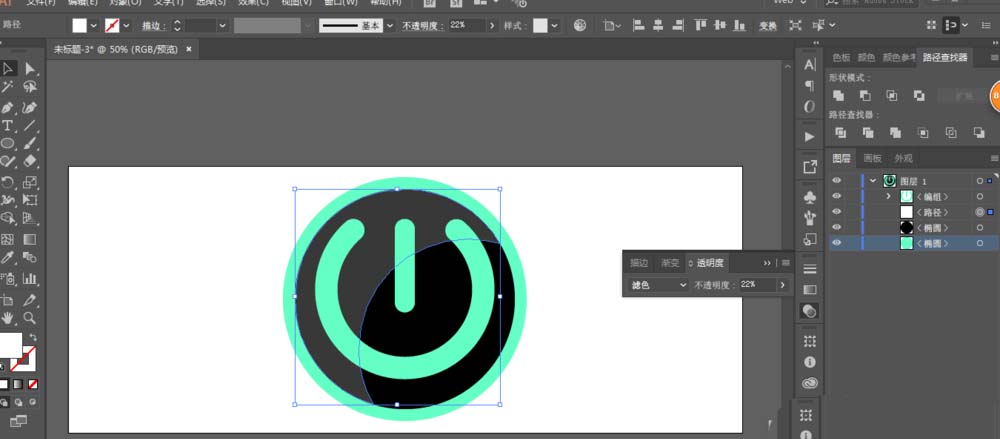Switch to 渐变 tab in floating panel
1000x439 pixels.
pyautogui.click(x=670, y=263)
